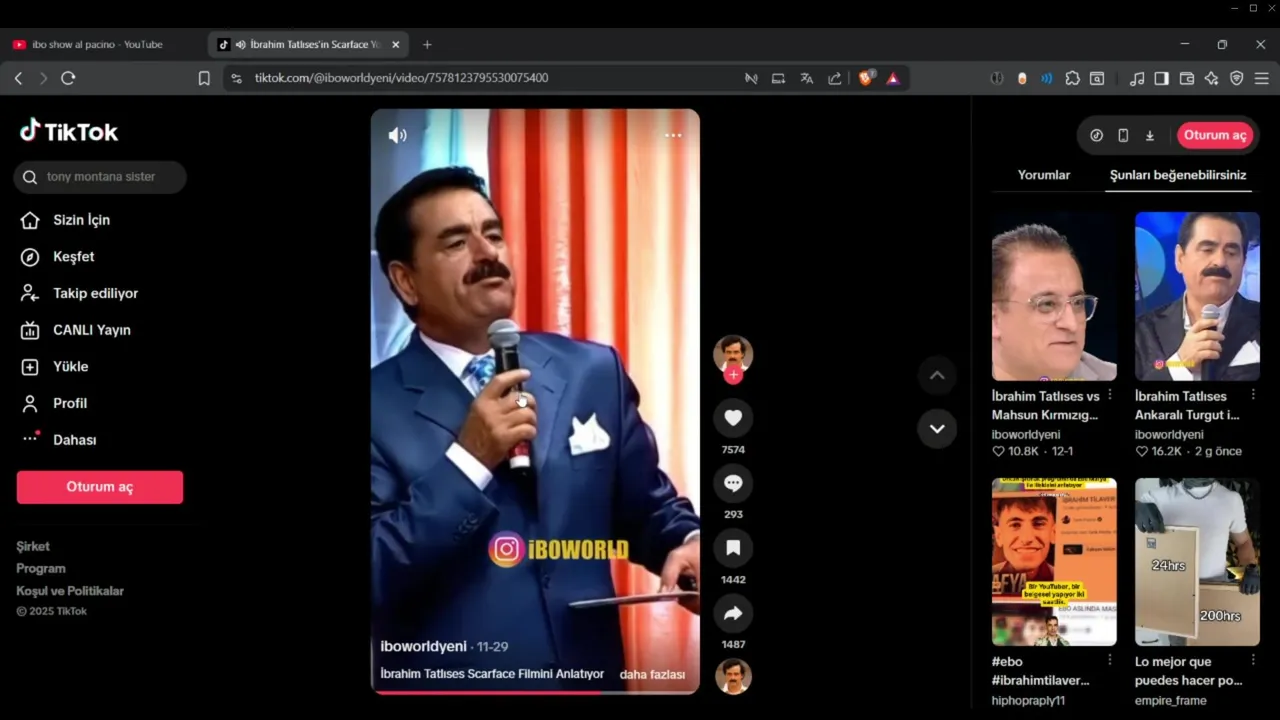Image resolution: width=1280 pixels, height=720 pixels.
Task: Open the empire_frame profile link
Action: point(1173,701)
